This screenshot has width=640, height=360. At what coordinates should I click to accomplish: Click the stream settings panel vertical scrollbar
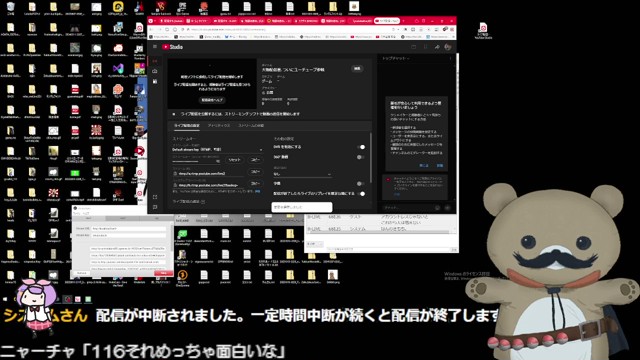click(x=371, y=157)
